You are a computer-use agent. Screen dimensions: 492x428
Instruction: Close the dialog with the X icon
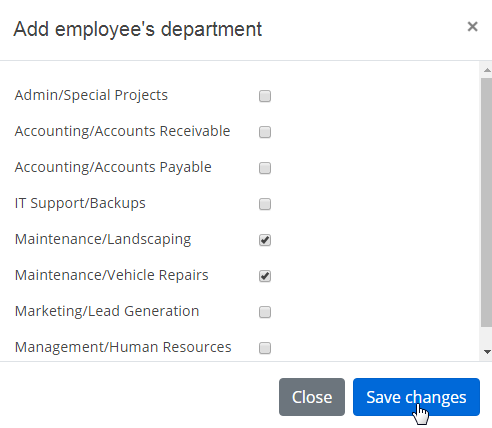pyautogui.click(x=472, y=27)
